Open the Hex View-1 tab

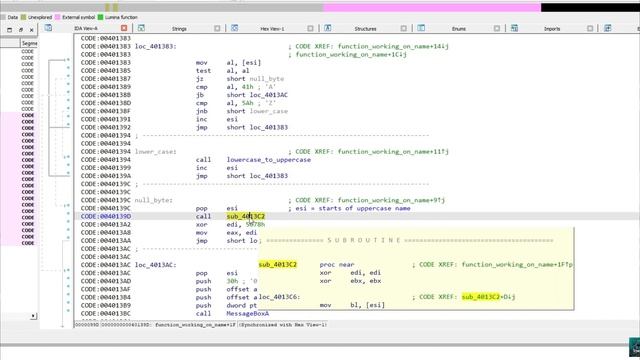click(x=272, y=29)
